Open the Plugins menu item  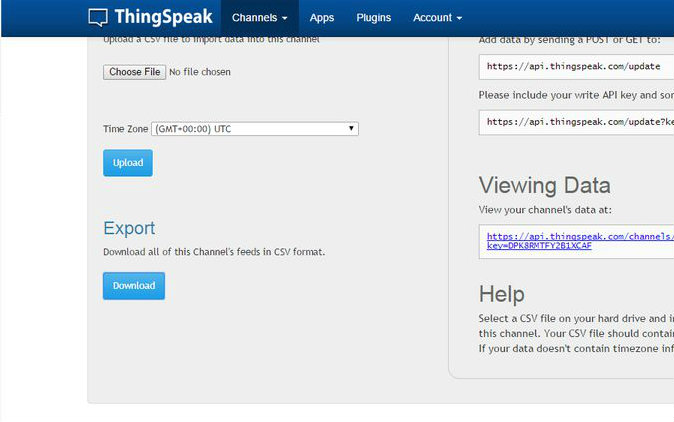click(x=374, y=18)
